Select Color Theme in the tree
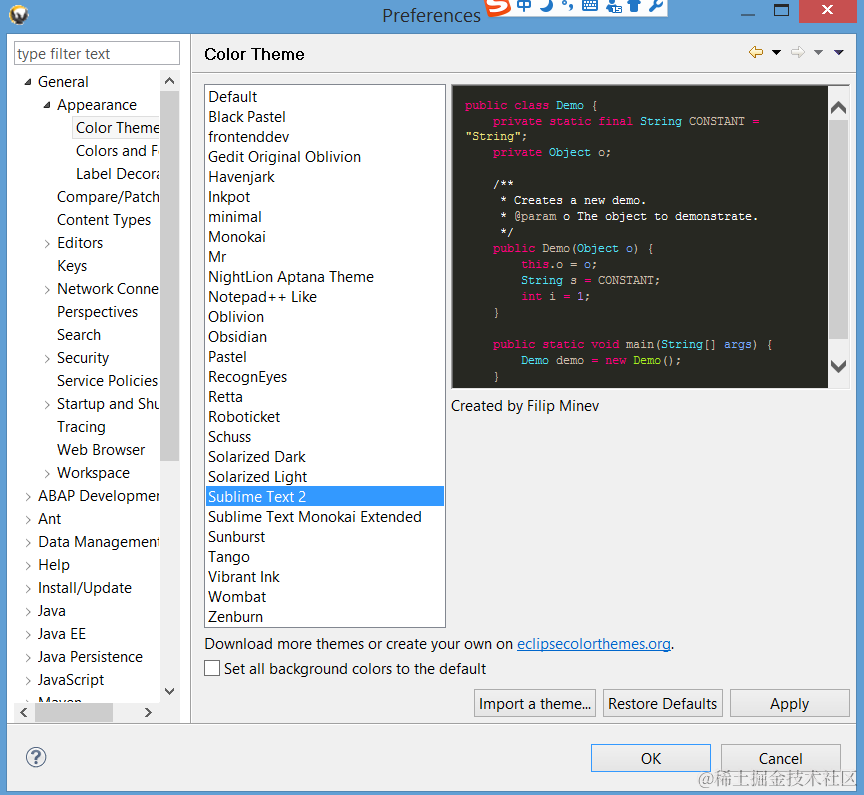864x795 pixels. point(117,128)
